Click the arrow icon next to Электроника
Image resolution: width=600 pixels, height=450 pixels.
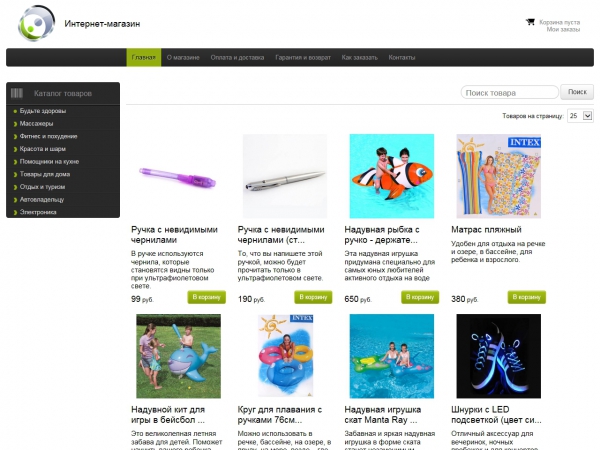[15, 212]
